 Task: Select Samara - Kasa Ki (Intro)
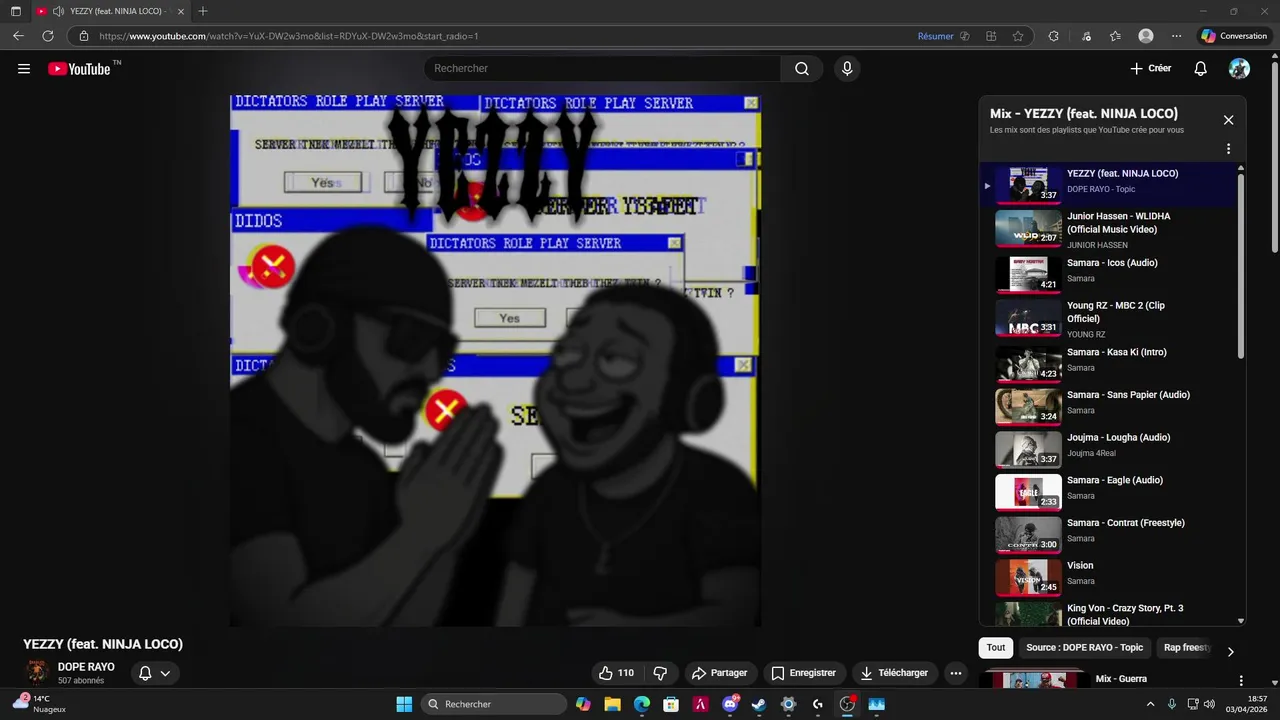click(1108, 362)
